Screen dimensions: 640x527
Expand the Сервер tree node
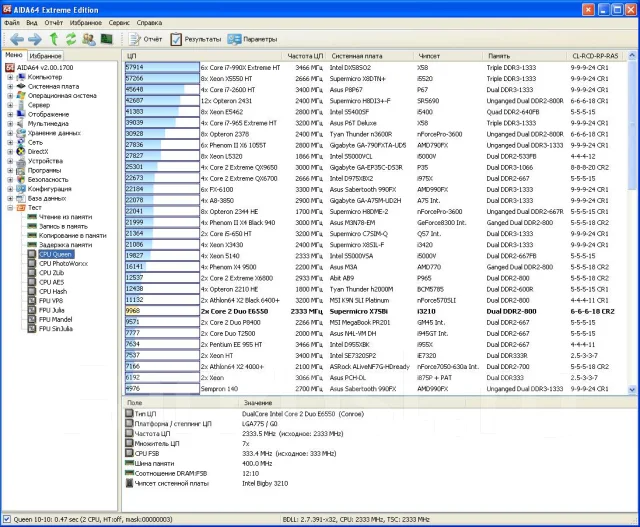pyautogui.click(x=10, y=105)
